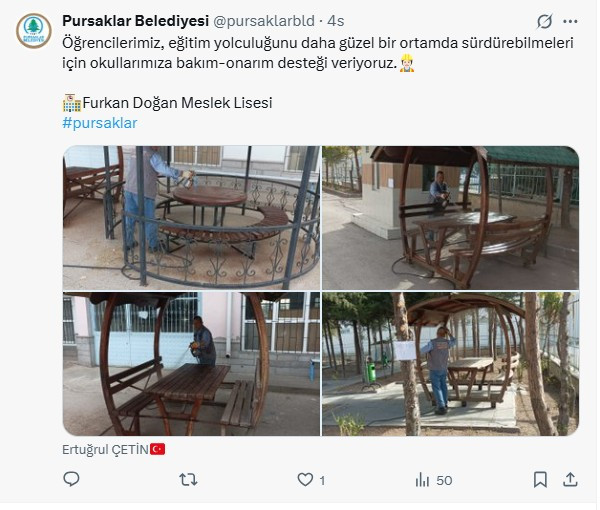Open the Grok explain icon
The height and width of the screenshot is (510, 600).
tap(544, 21)
